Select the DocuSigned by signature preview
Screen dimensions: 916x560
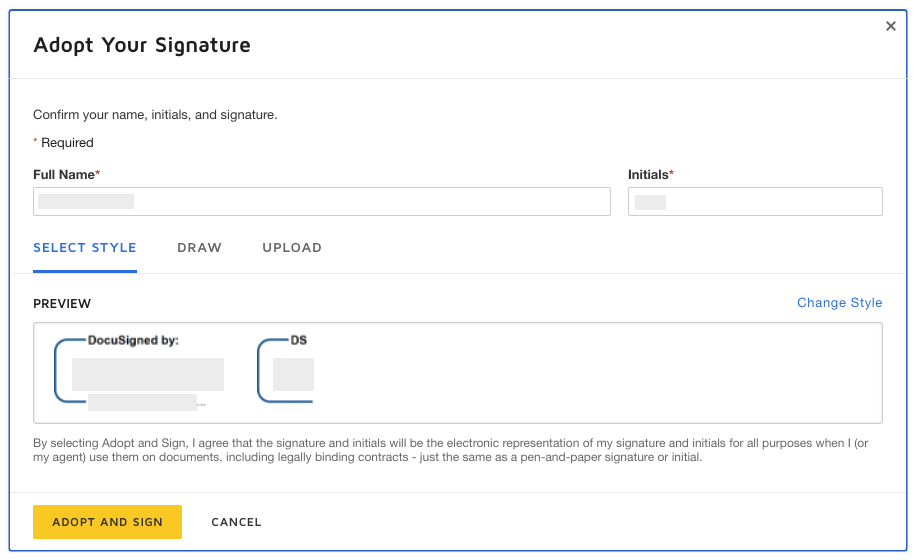click(x=140, y=371)
